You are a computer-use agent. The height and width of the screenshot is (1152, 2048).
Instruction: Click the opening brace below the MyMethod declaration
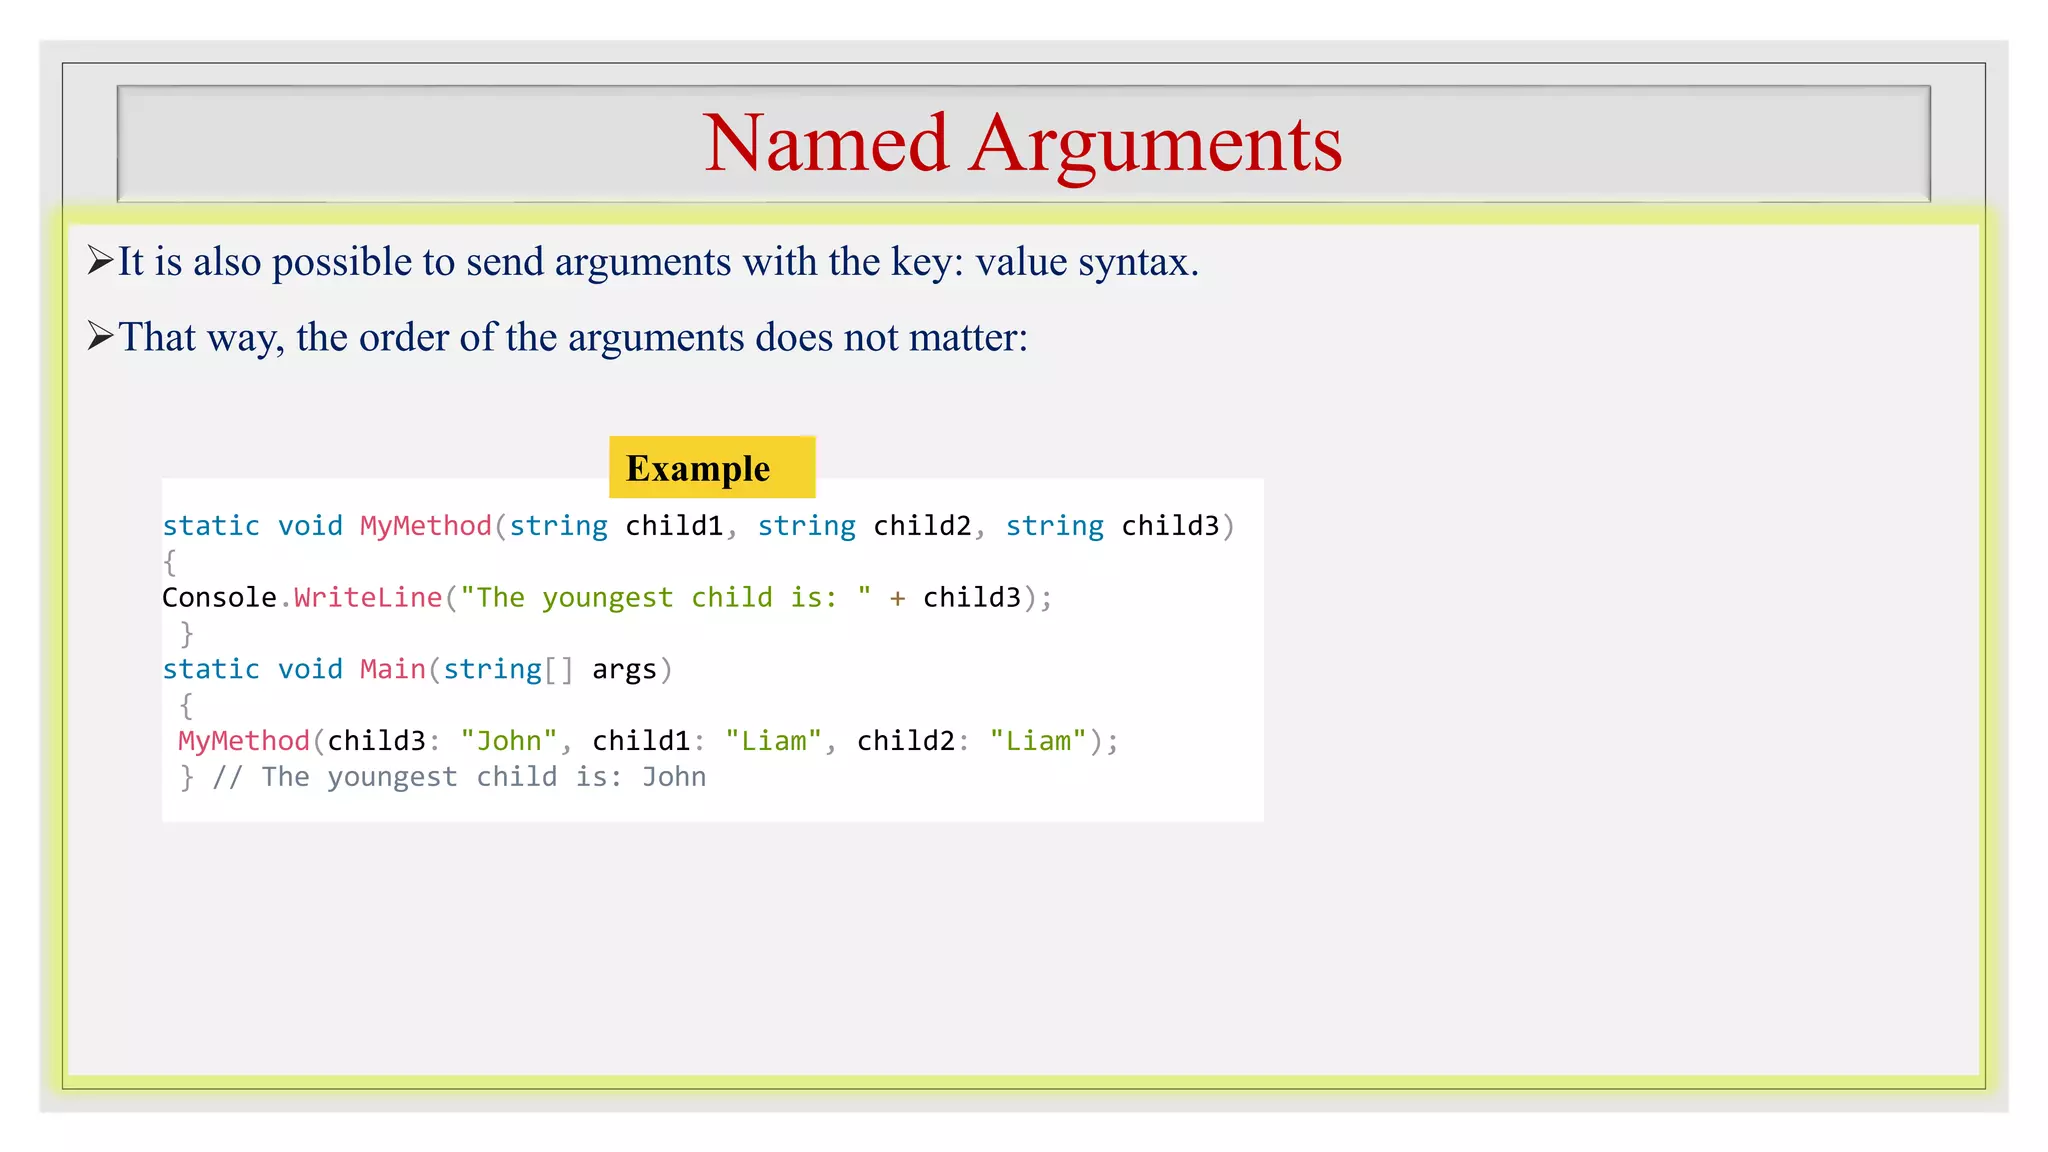pyautogui.click(x=170, y=562)
